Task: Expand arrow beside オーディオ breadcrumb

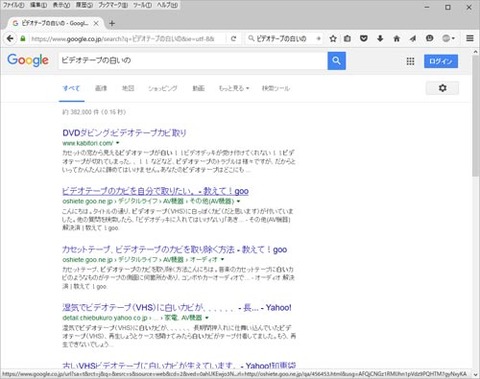Action: point(222,259)
